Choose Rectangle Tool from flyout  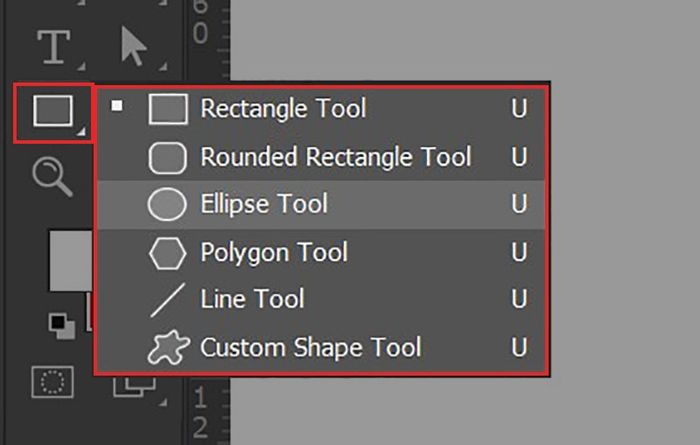283,108
